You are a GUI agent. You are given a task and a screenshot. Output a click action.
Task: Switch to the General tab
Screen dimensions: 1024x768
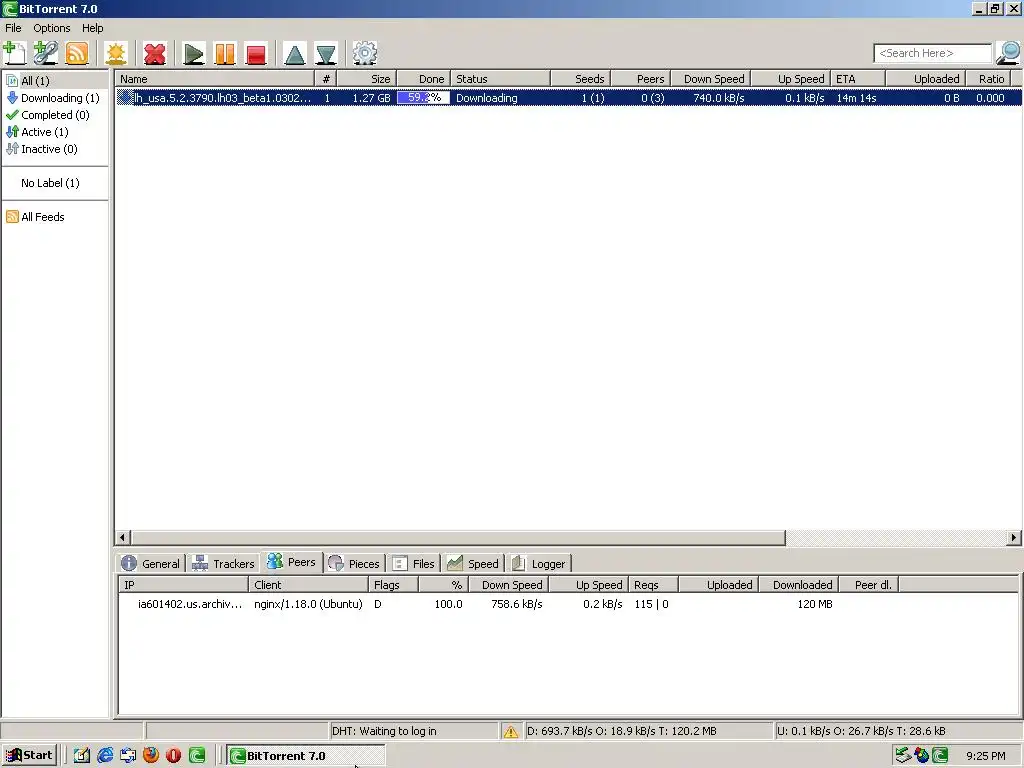(151, 564)
